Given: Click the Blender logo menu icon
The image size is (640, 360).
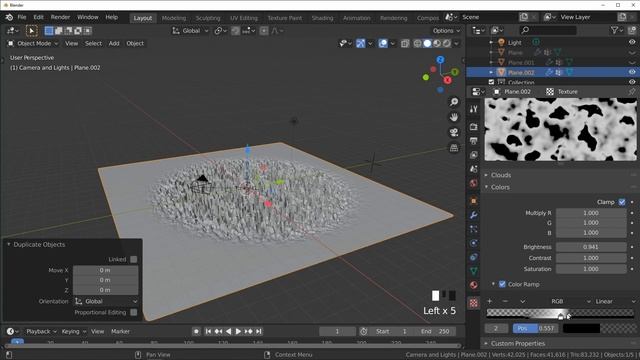Looking at the screenshot, I should pyautogui.click(x=9, y=17).
